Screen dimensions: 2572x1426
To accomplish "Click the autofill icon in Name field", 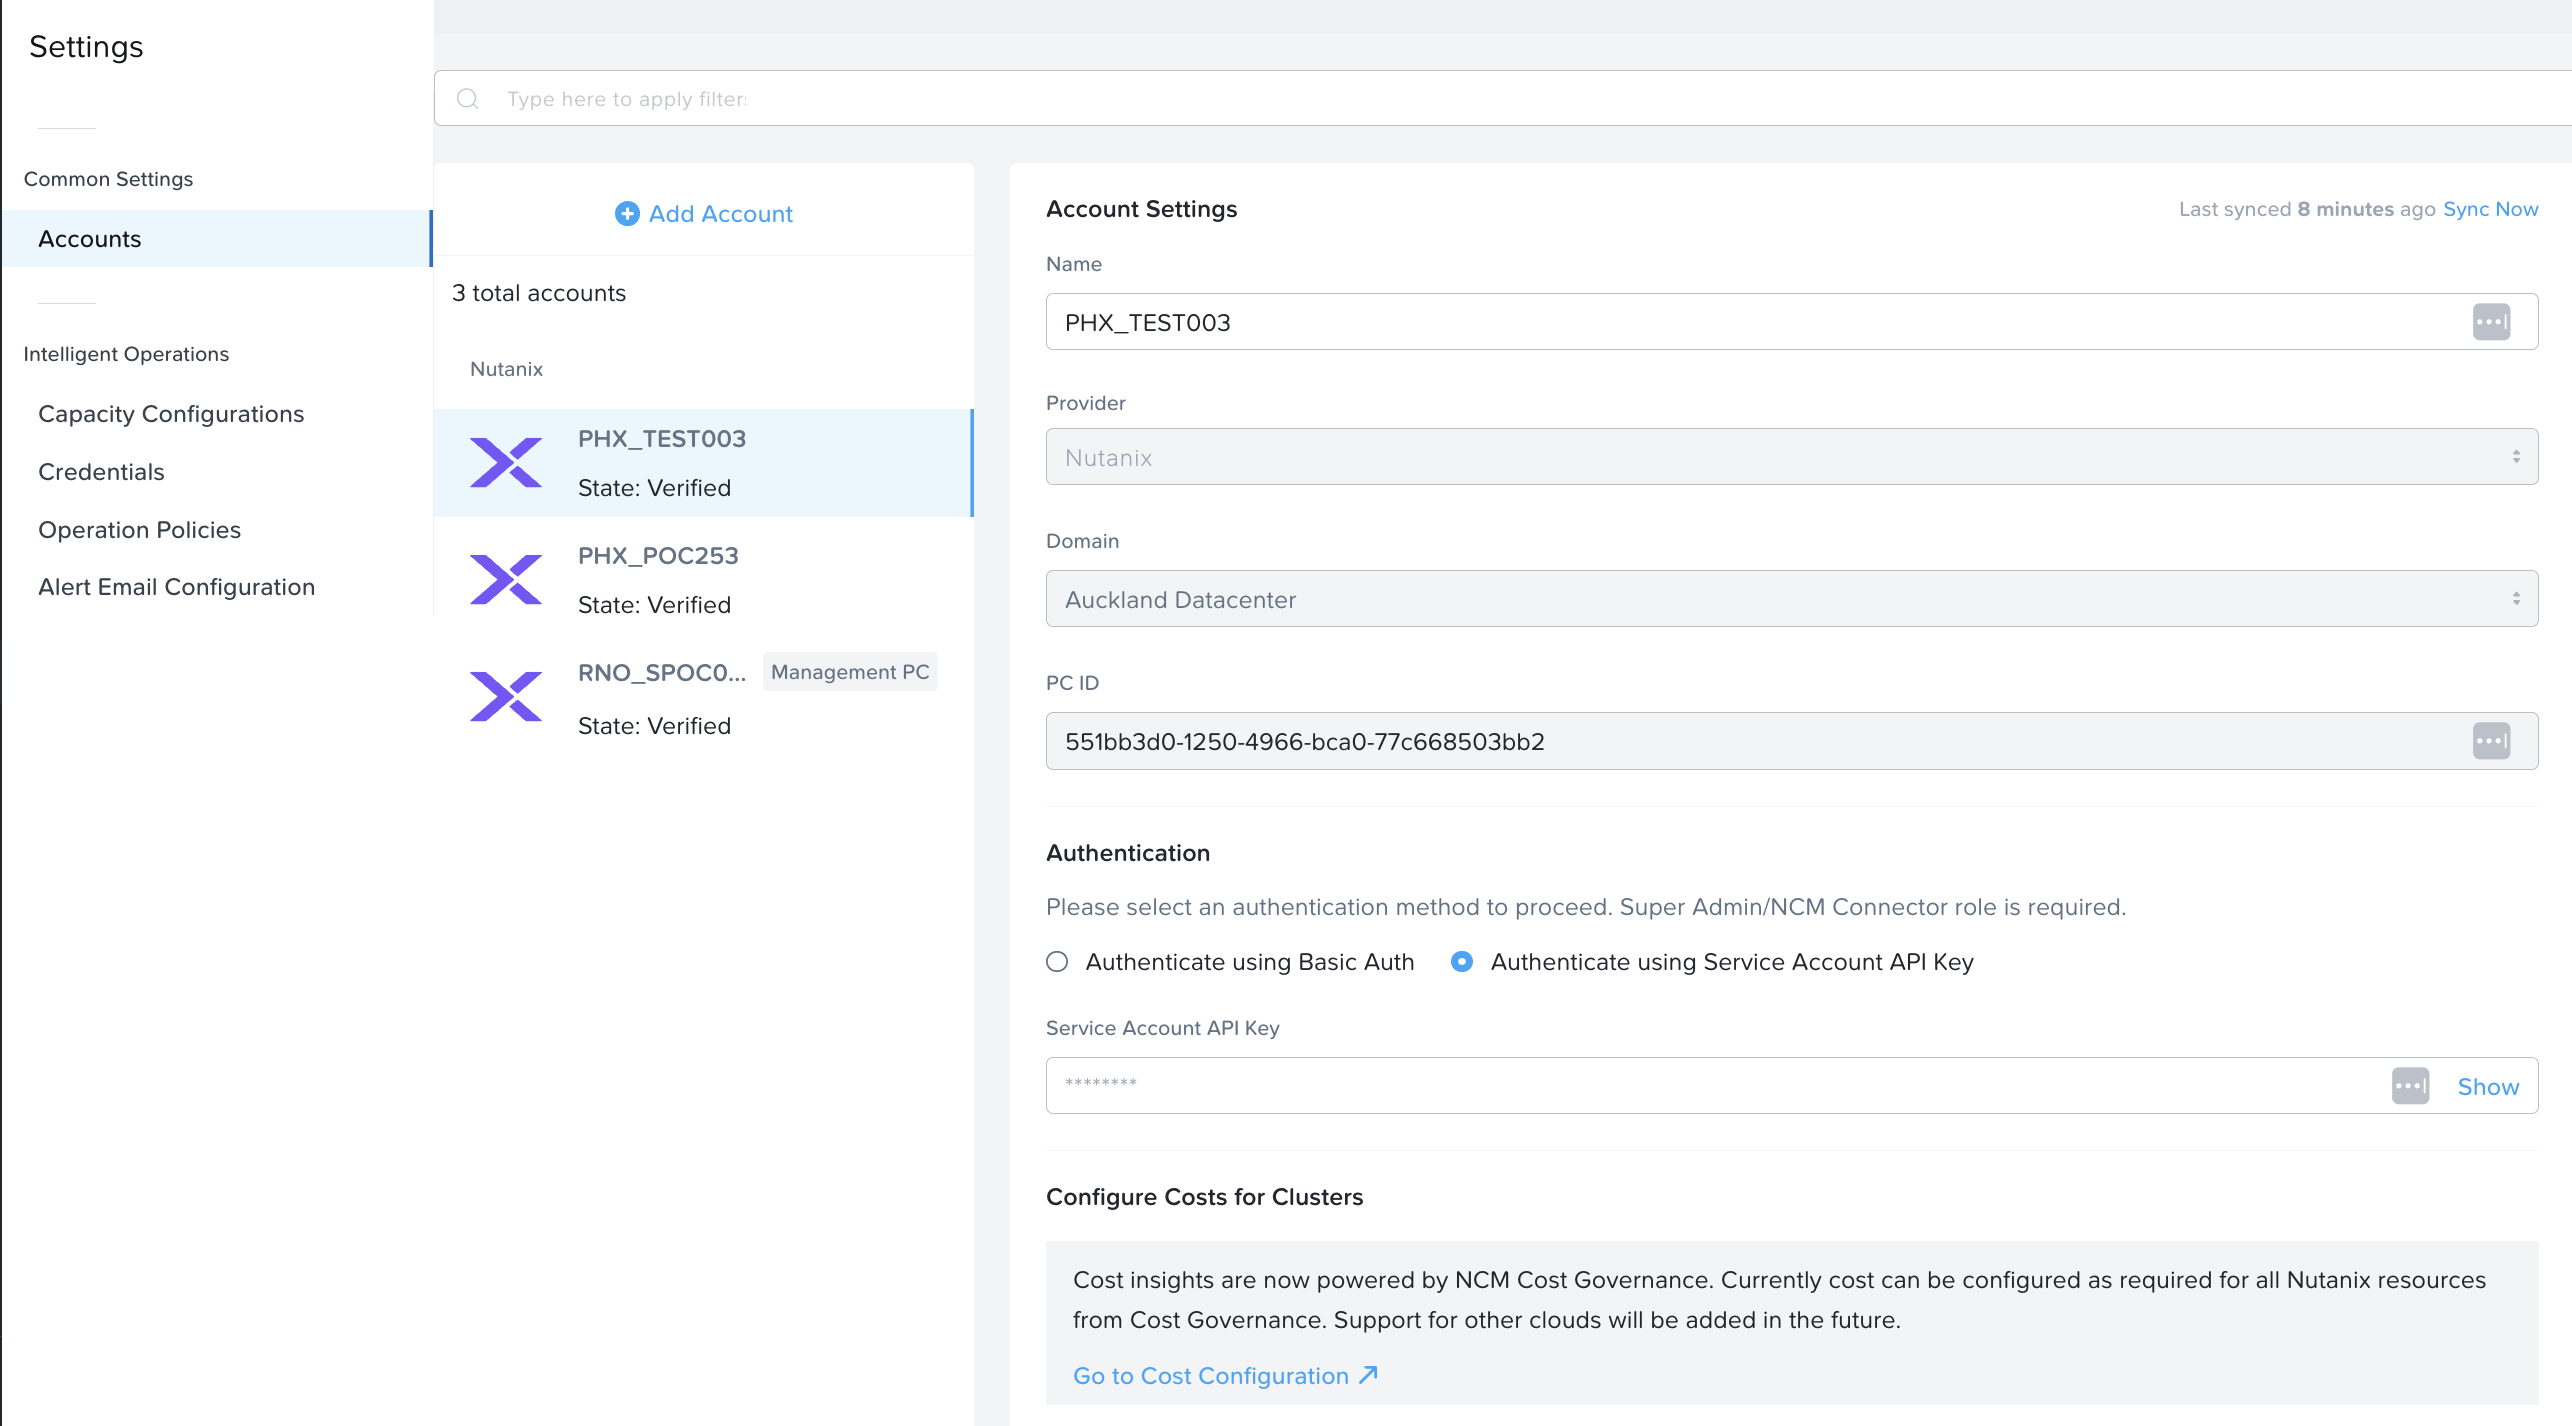I will click(2492, 322).
